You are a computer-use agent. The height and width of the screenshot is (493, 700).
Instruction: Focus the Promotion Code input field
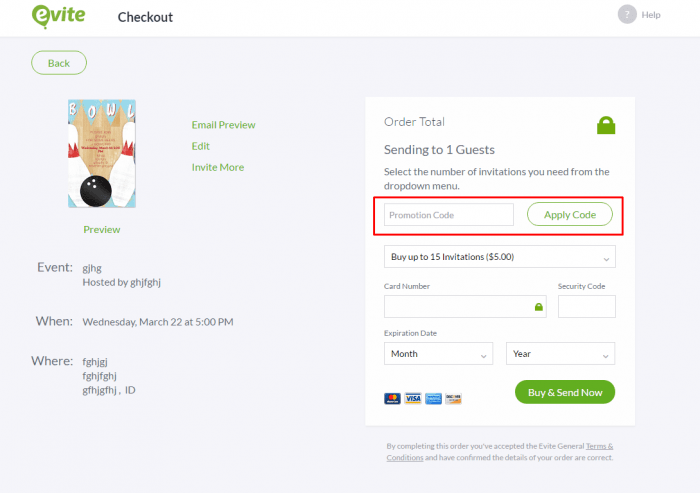coord(448,215)
